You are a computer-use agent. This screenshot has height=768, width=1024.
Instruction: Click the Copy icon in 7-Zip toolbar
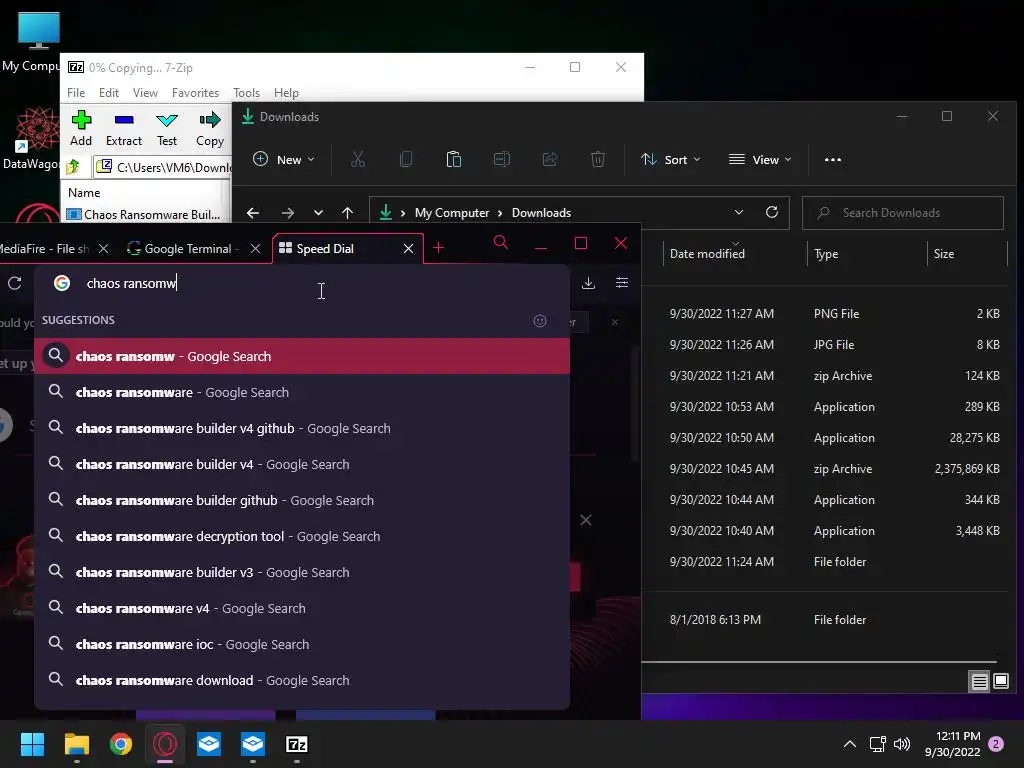(210, 128)
